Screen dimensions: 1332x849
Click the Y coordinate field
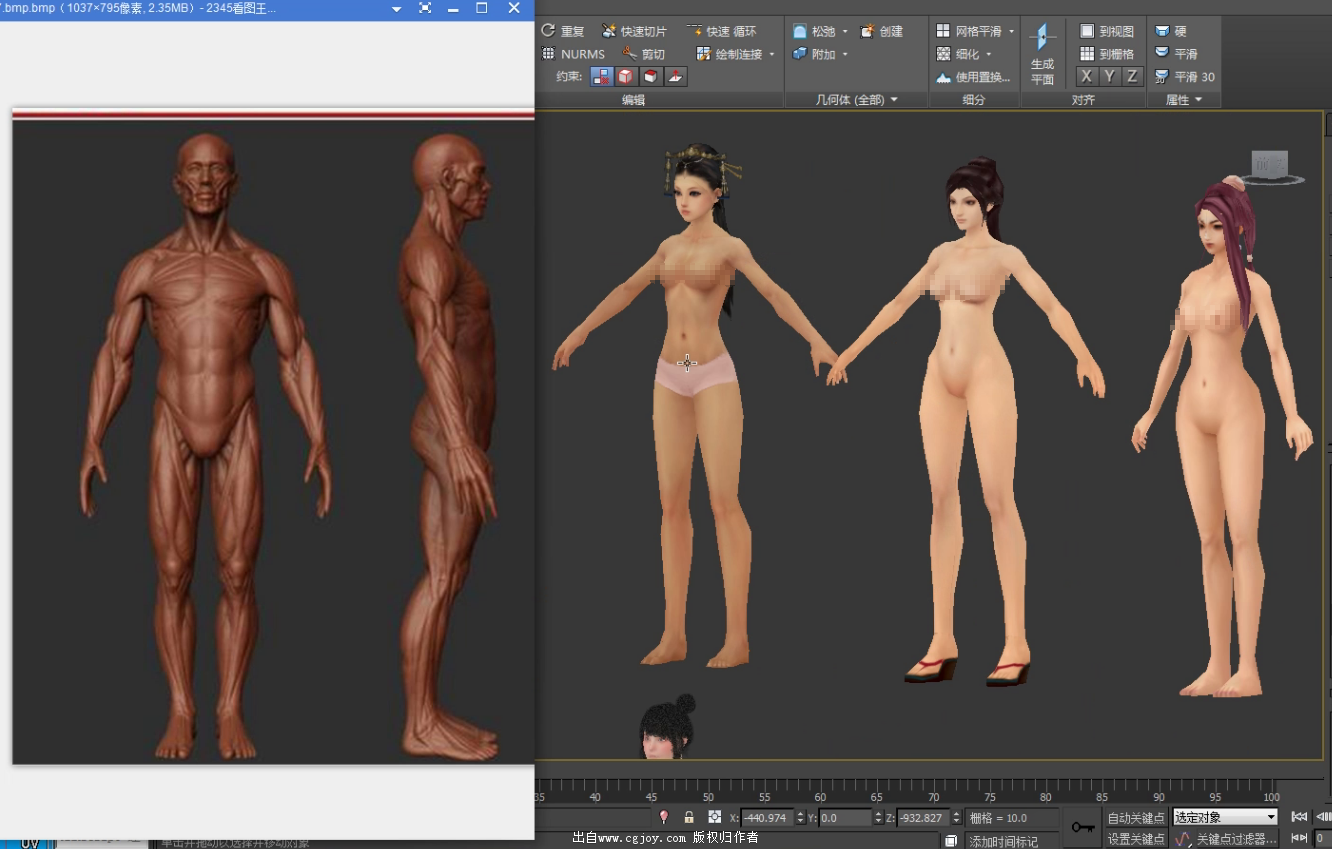846,818
